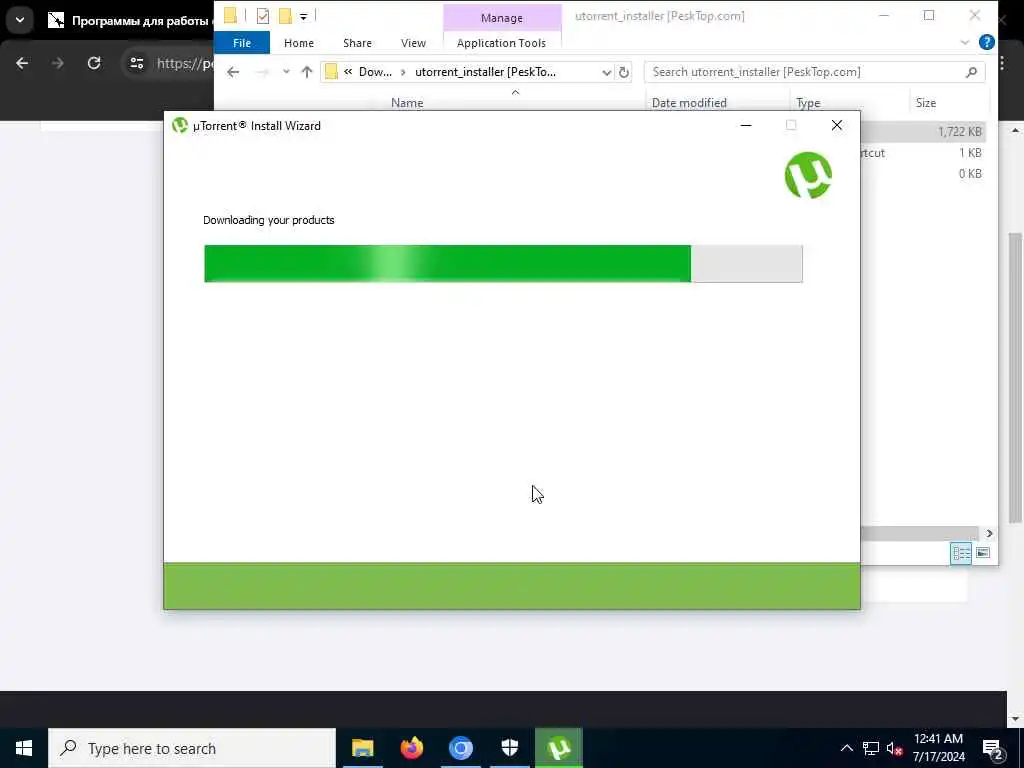Click the download progress bar
Screen dimensions: 1024x768
tap(503, 264)
